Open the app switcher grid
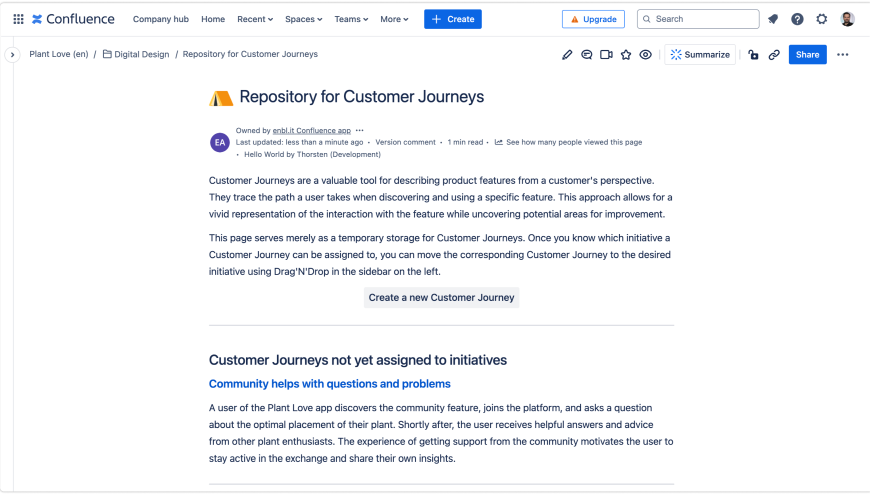 click(x=18, y=19)
